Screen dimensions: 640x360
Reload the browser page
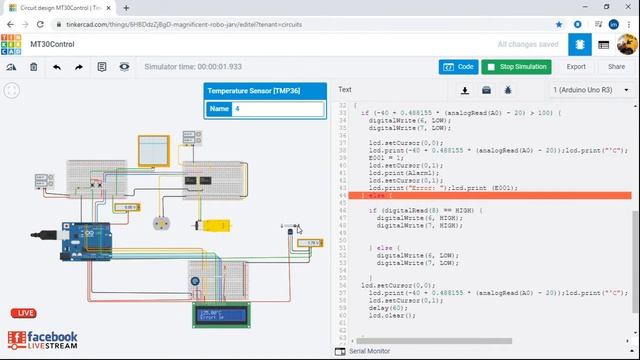[40, 24]
